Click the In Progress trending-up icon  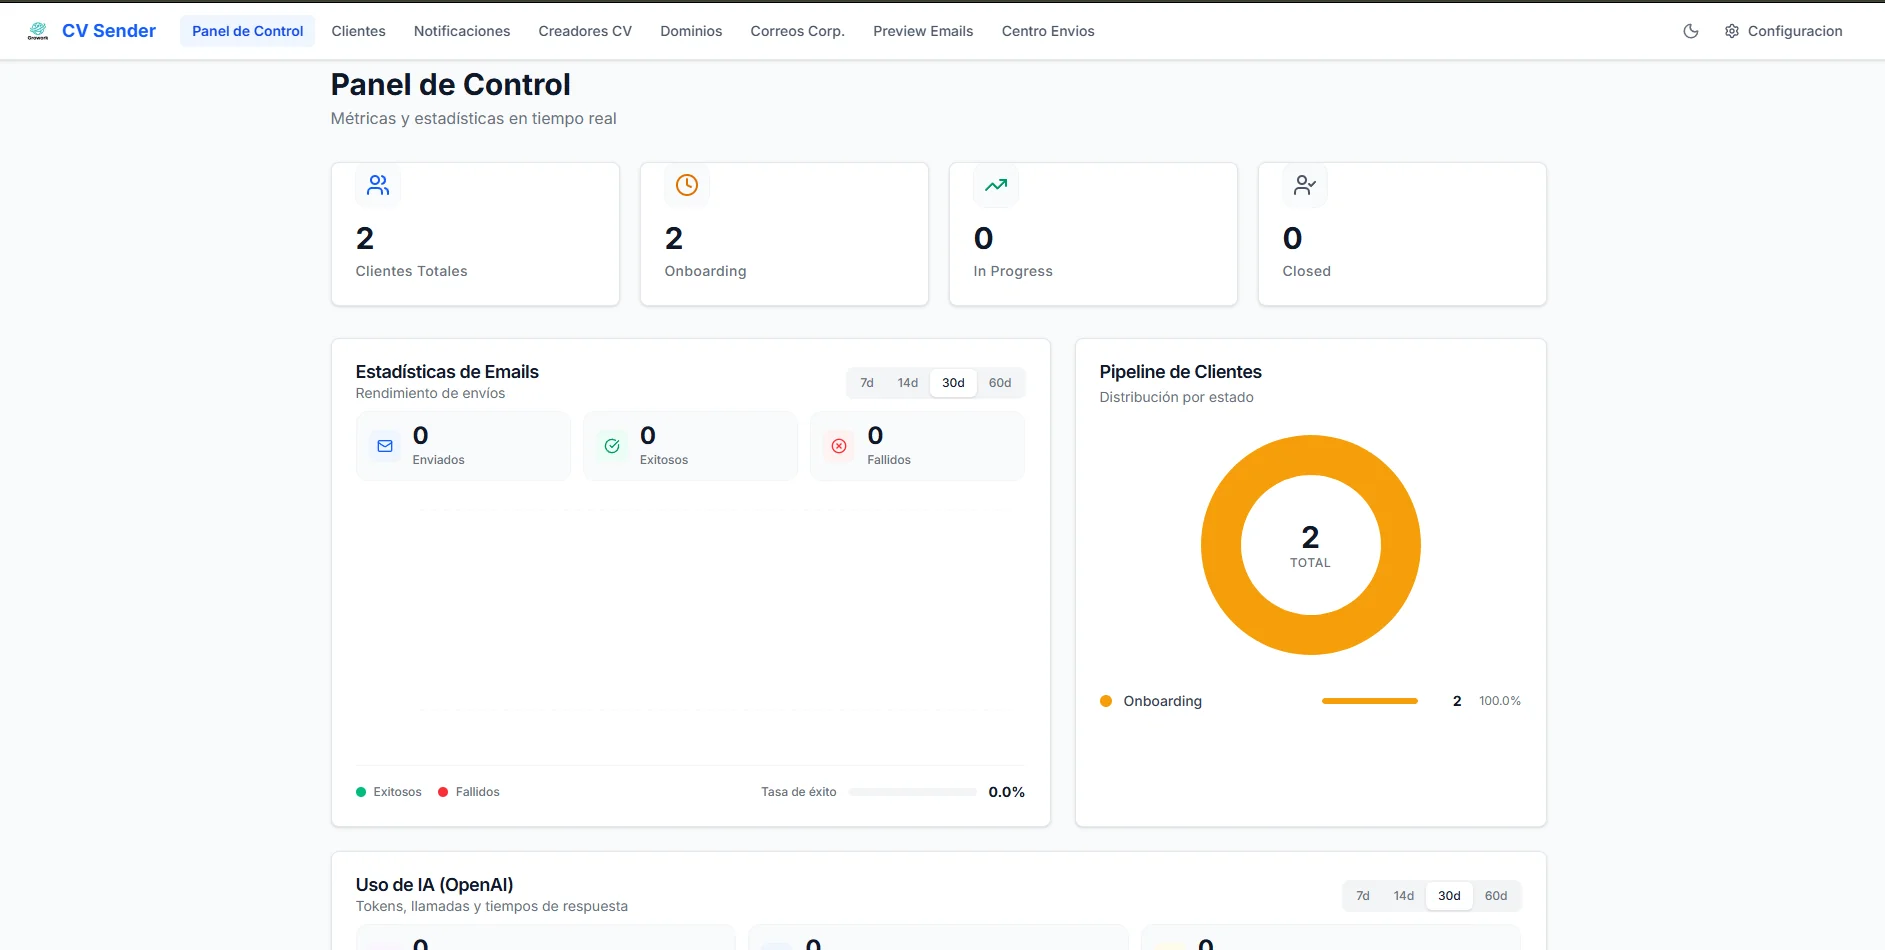[996, 185]
